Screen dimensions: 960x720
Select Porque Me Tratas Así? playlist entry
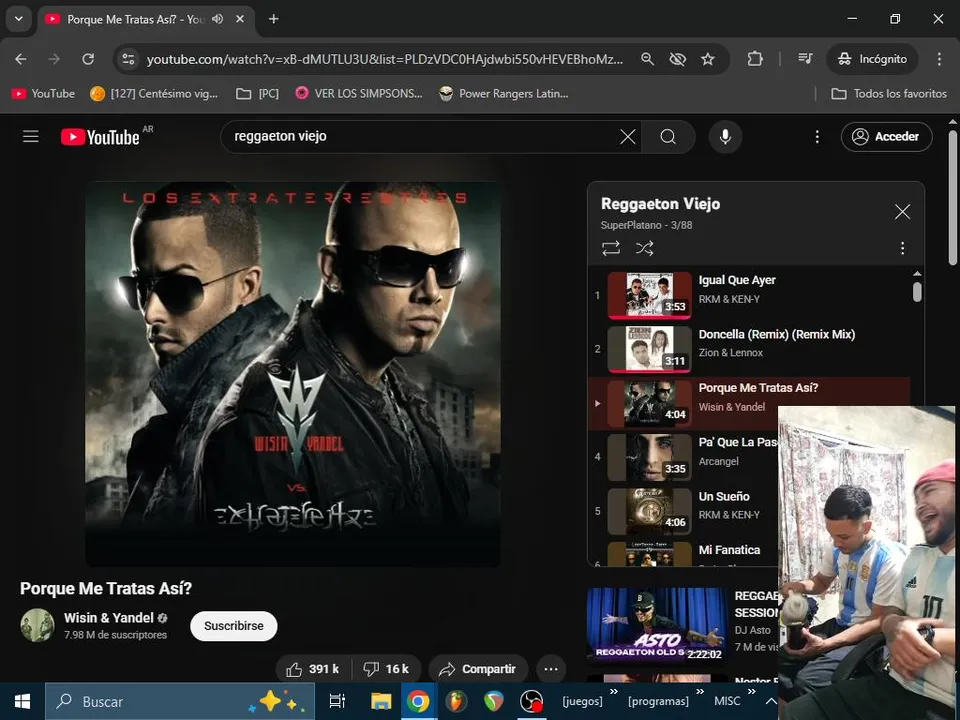749,403
